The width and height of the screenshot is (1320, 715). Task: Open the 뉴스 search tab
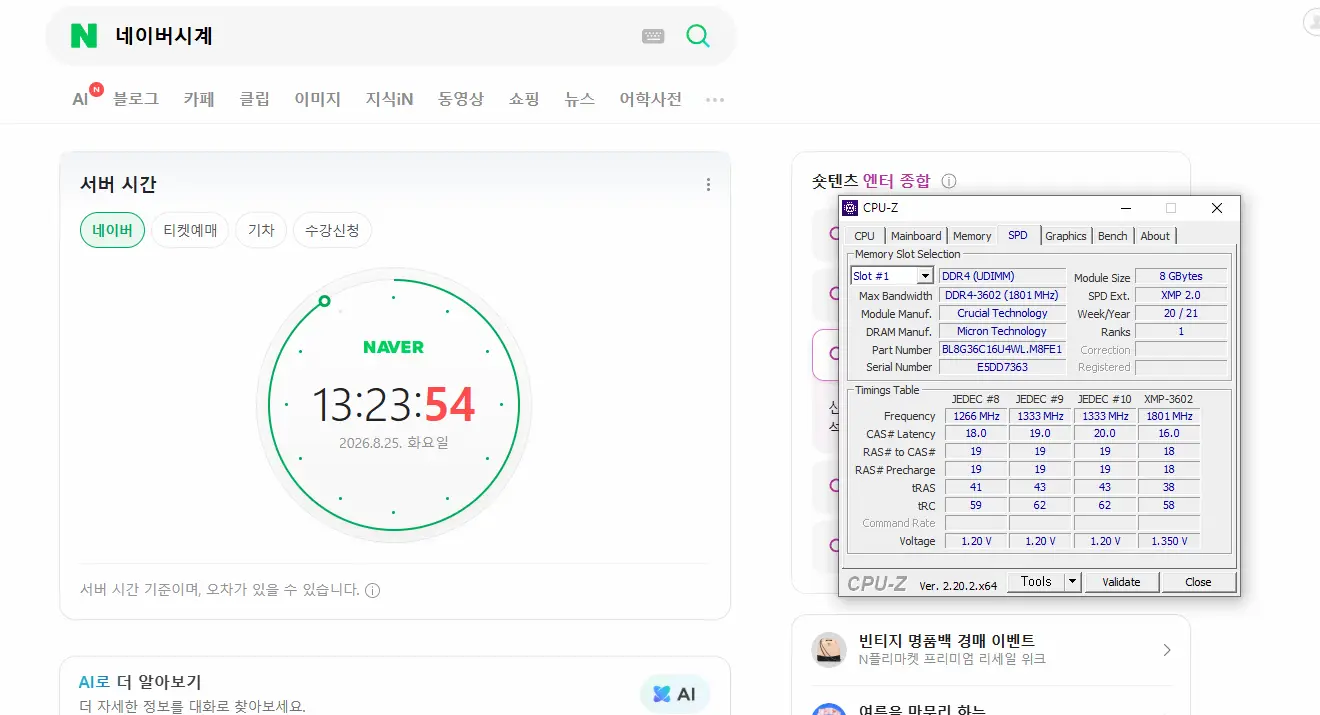(x=580, y=99)
